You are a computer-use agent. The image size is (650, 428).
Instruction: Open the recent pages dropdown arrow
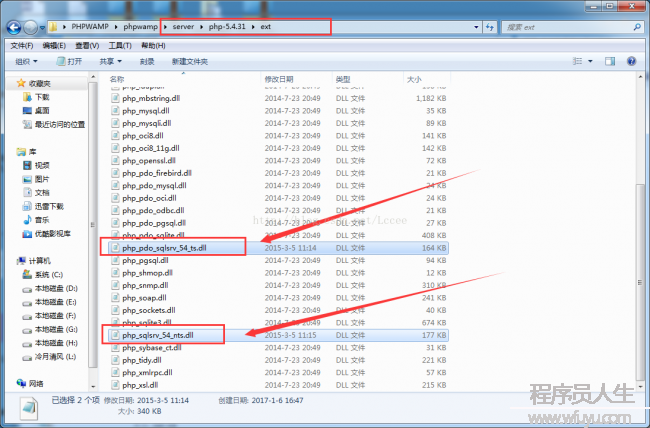tap(42, 28)
